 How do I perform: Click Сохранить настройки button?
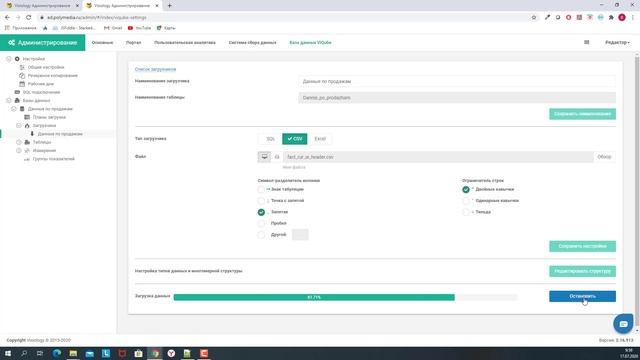tap(582, 246)
